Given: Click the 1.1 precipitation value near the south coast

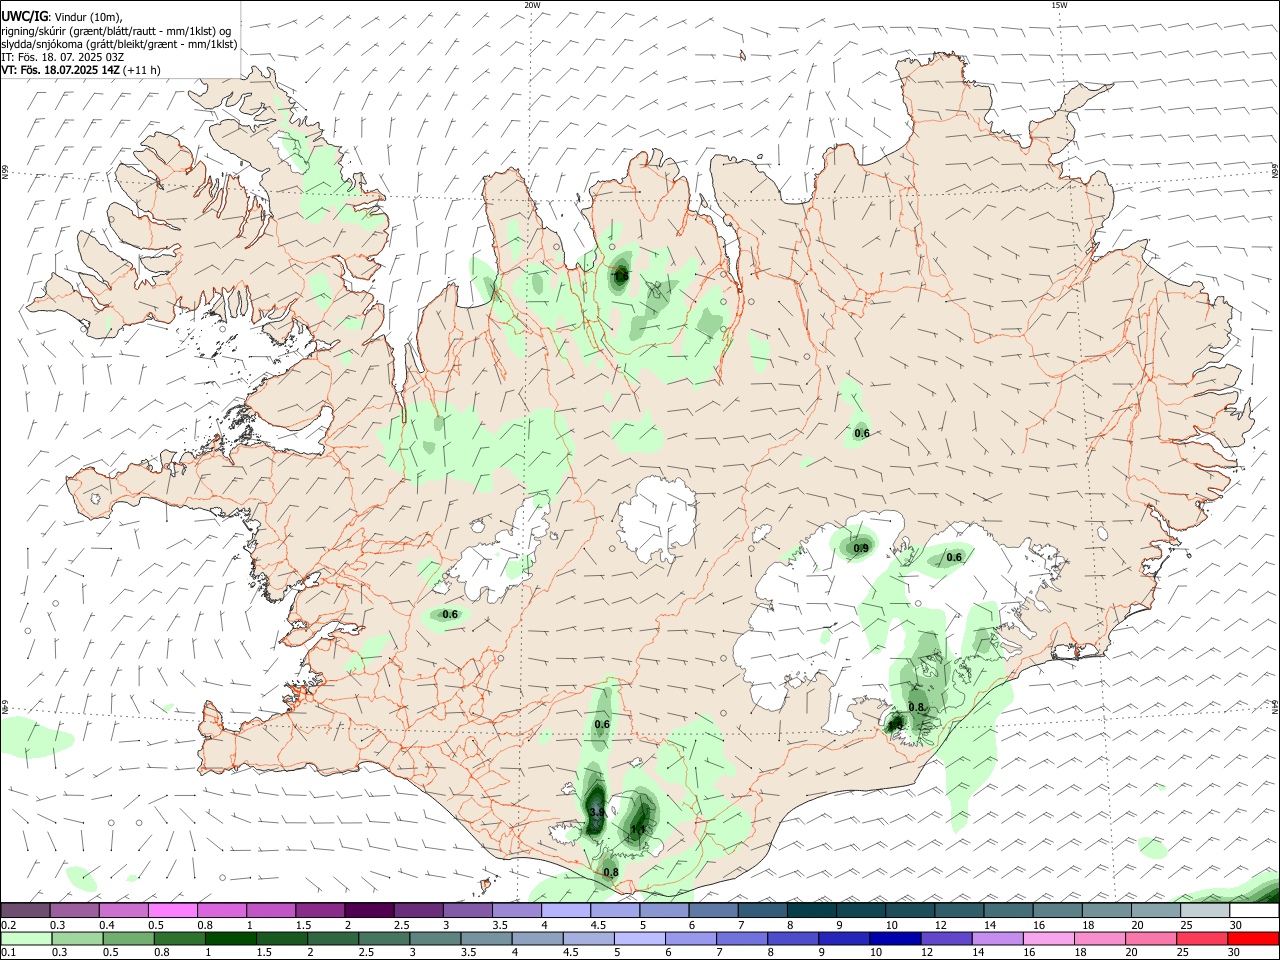Looking at the screenshot, I should pos(637,830).
